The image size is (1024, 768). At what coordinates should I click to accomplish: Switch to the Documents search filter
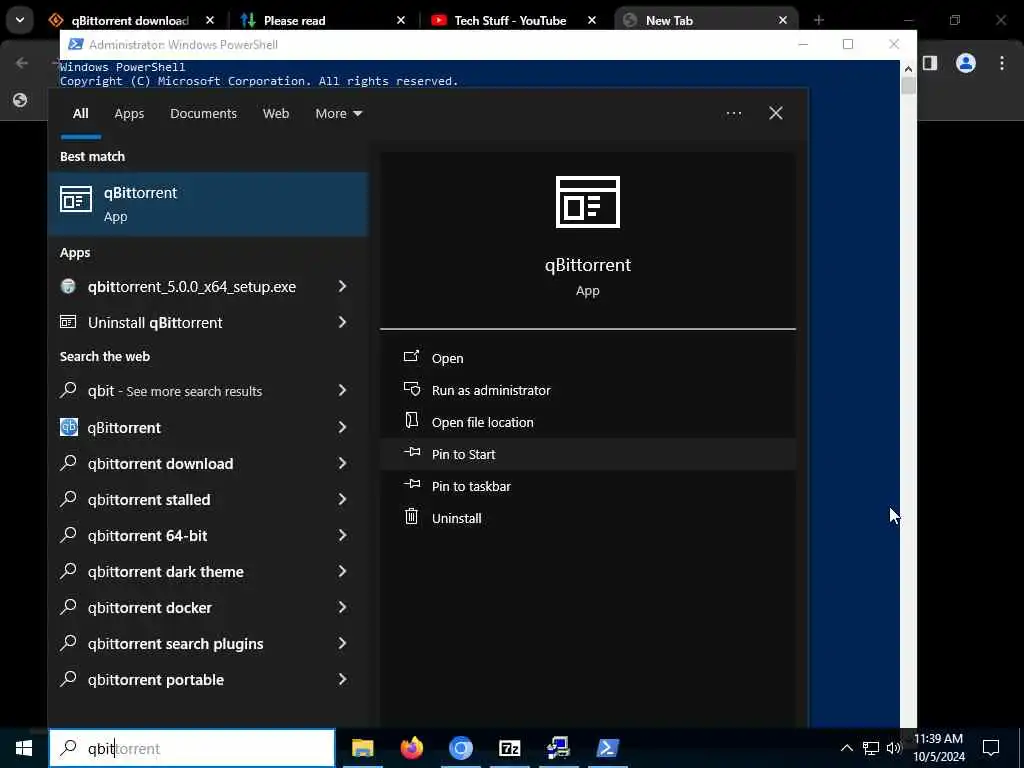coord(203,114)
